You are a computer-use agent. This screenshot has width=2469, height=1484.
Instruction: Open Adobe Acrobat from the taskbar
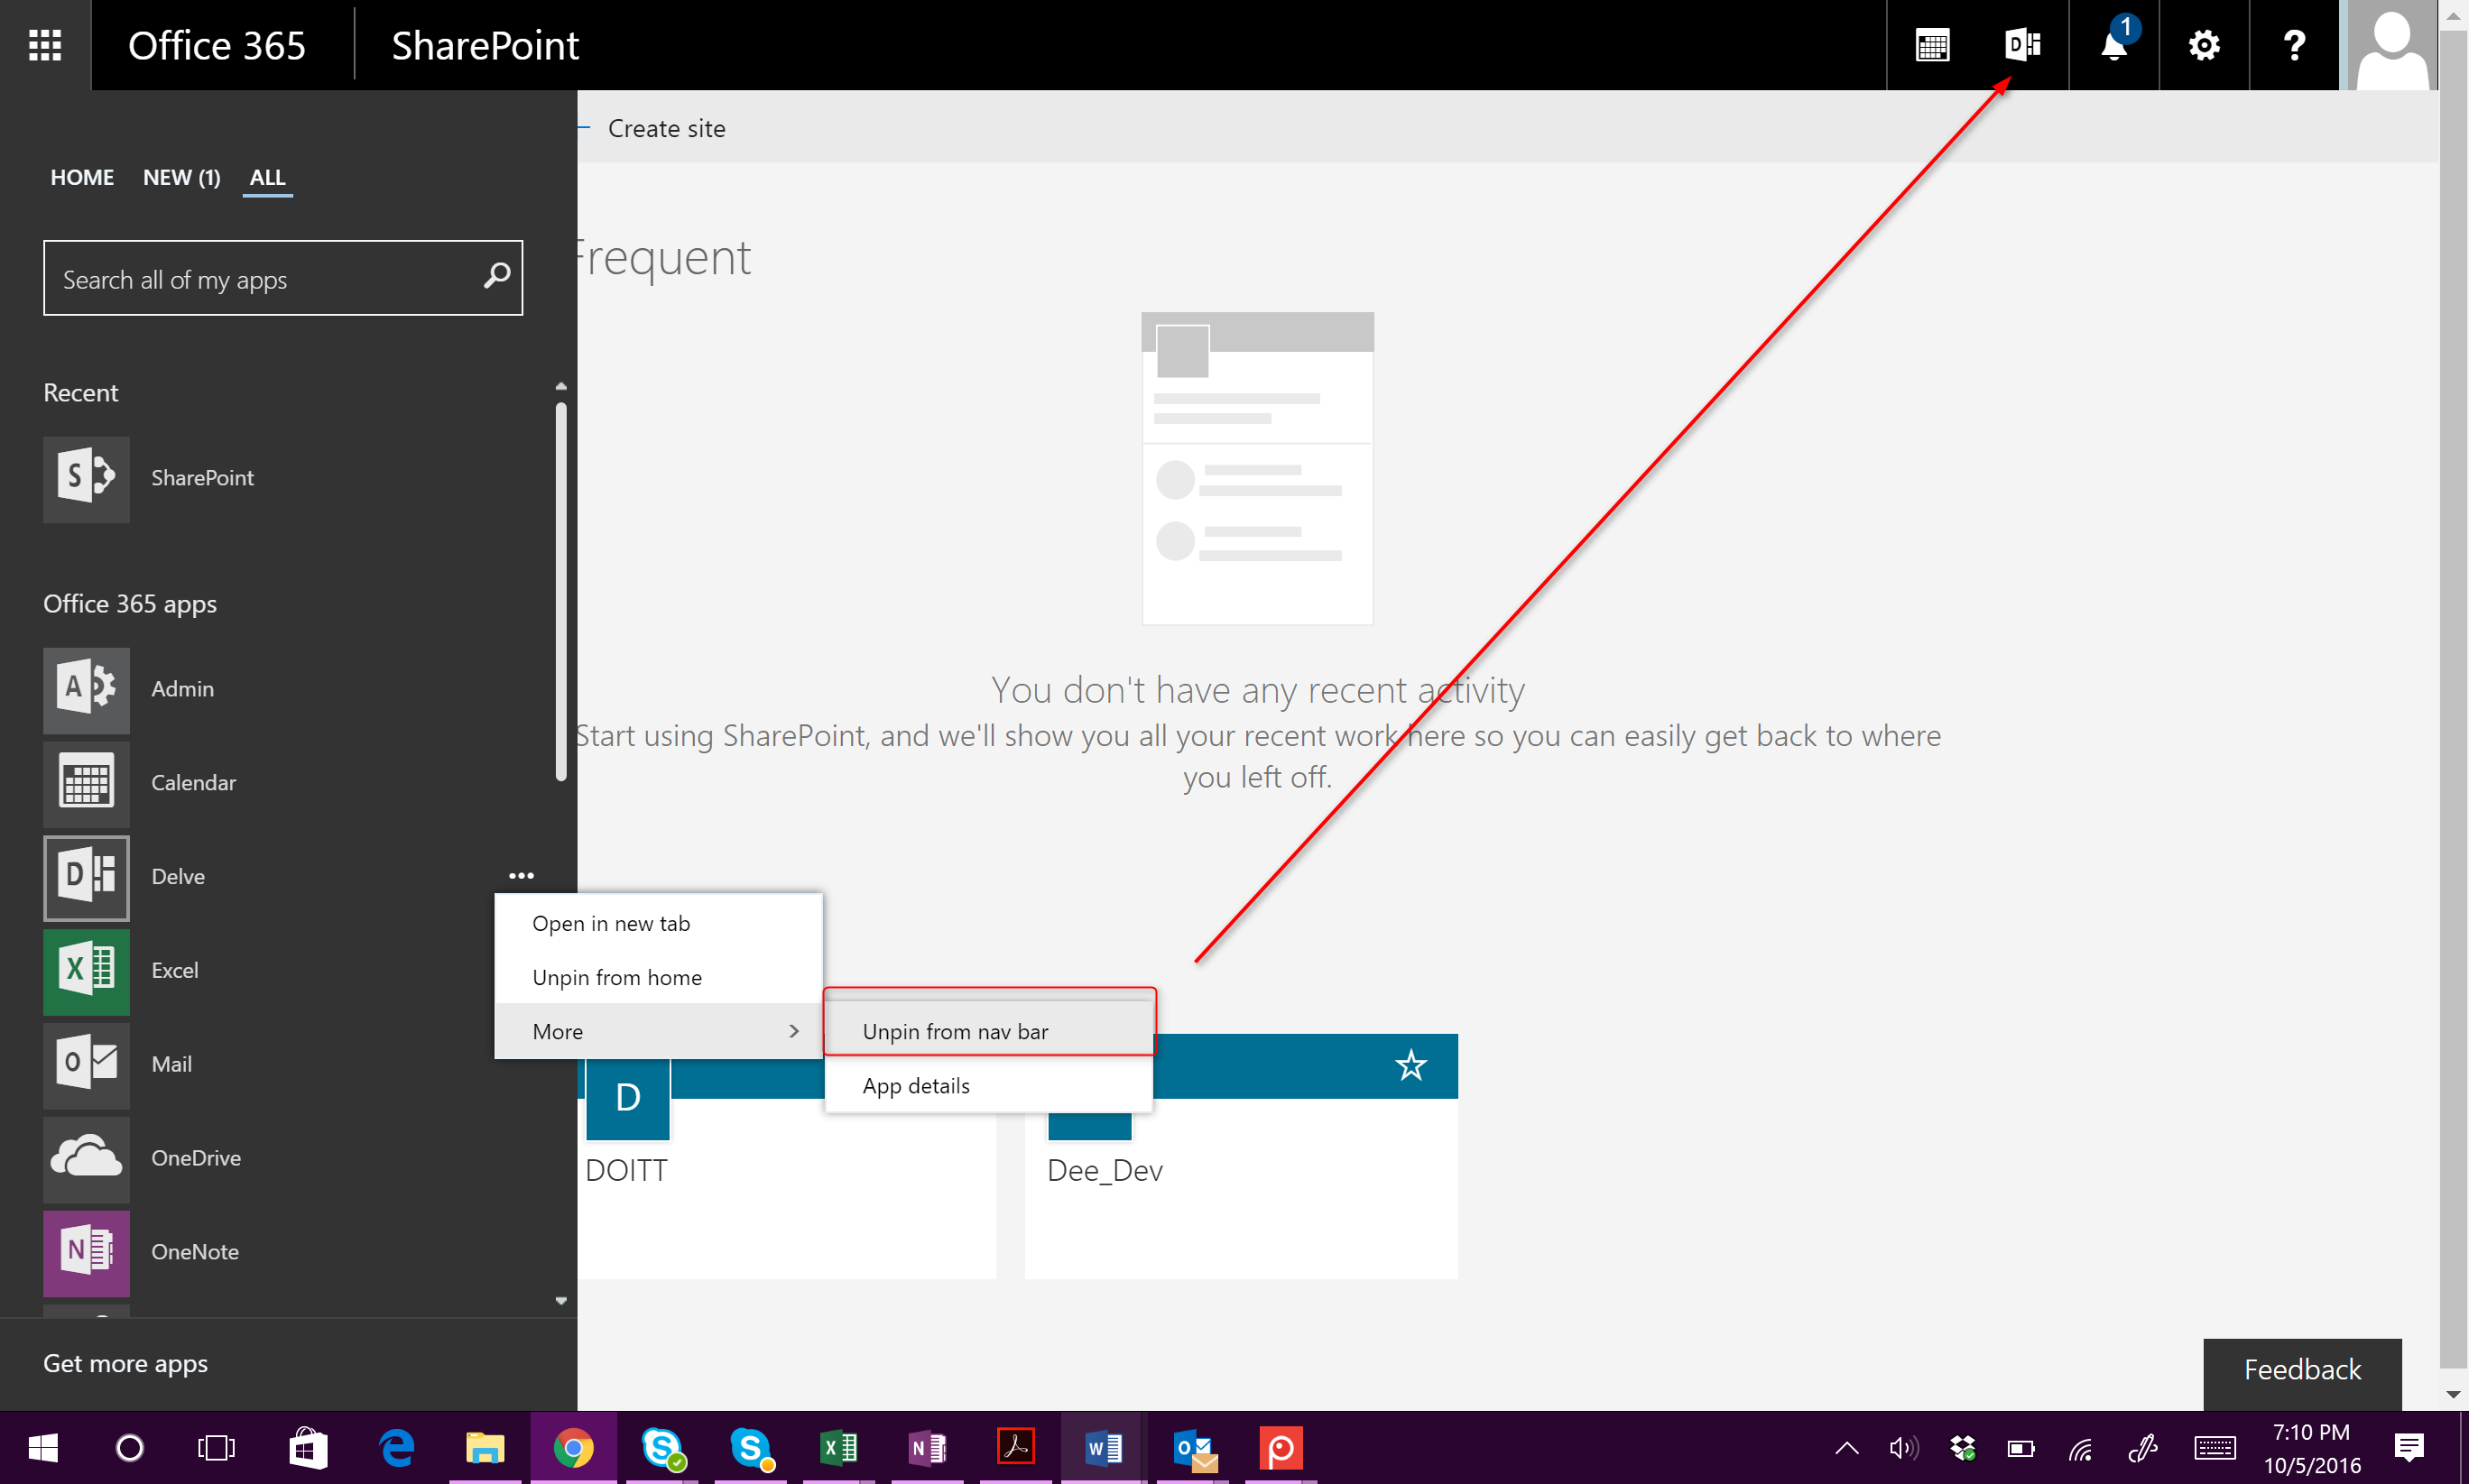tap(1016, 1448)
